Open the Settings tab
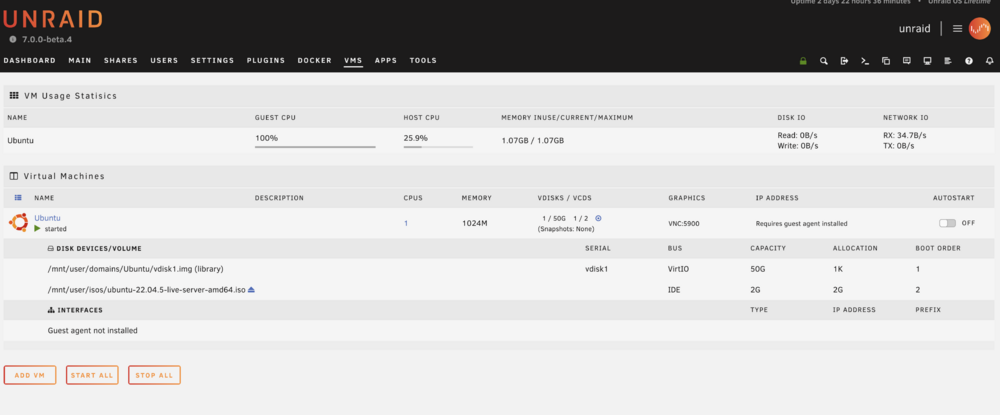The image size is (1000, 415). 212,61
